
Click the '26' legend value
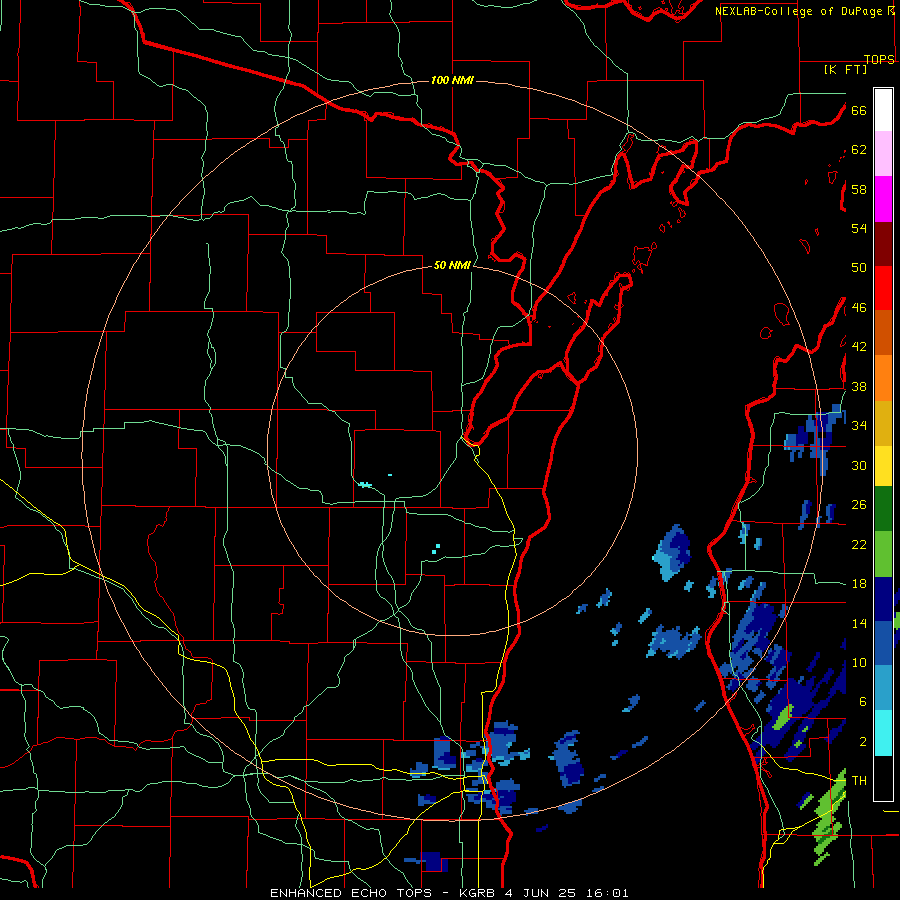pyautogui.click(x=859, y=505)
